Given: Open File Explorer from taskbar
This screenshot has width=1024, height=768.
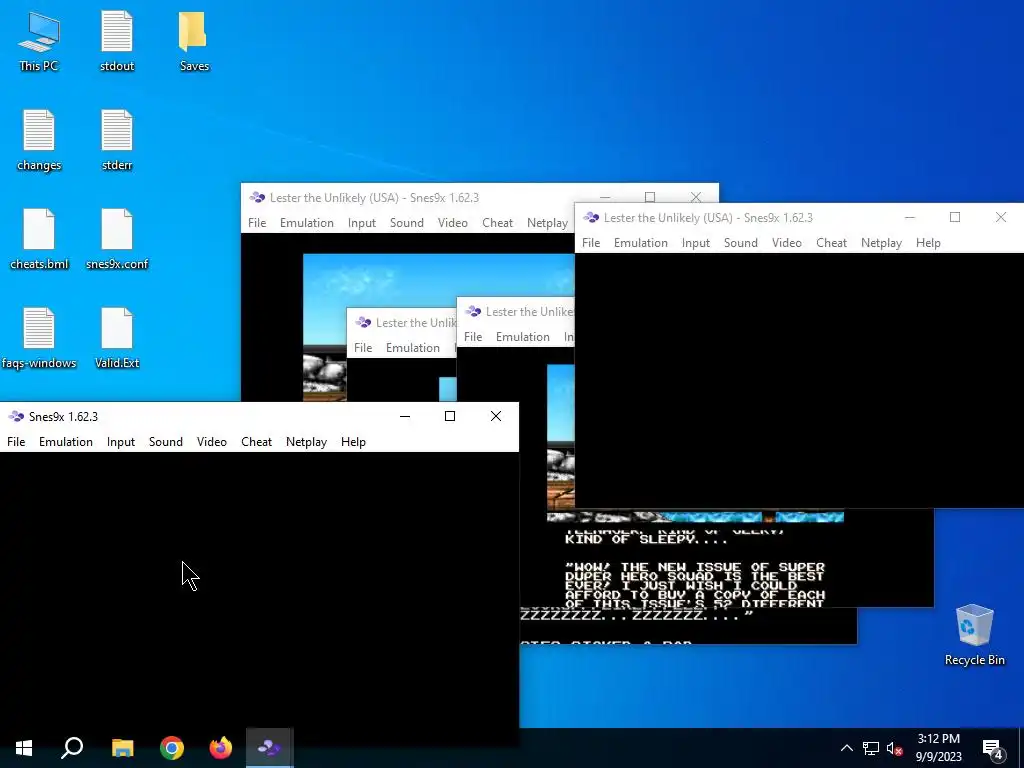Looking at the screenshot, I should coord(122,748).
